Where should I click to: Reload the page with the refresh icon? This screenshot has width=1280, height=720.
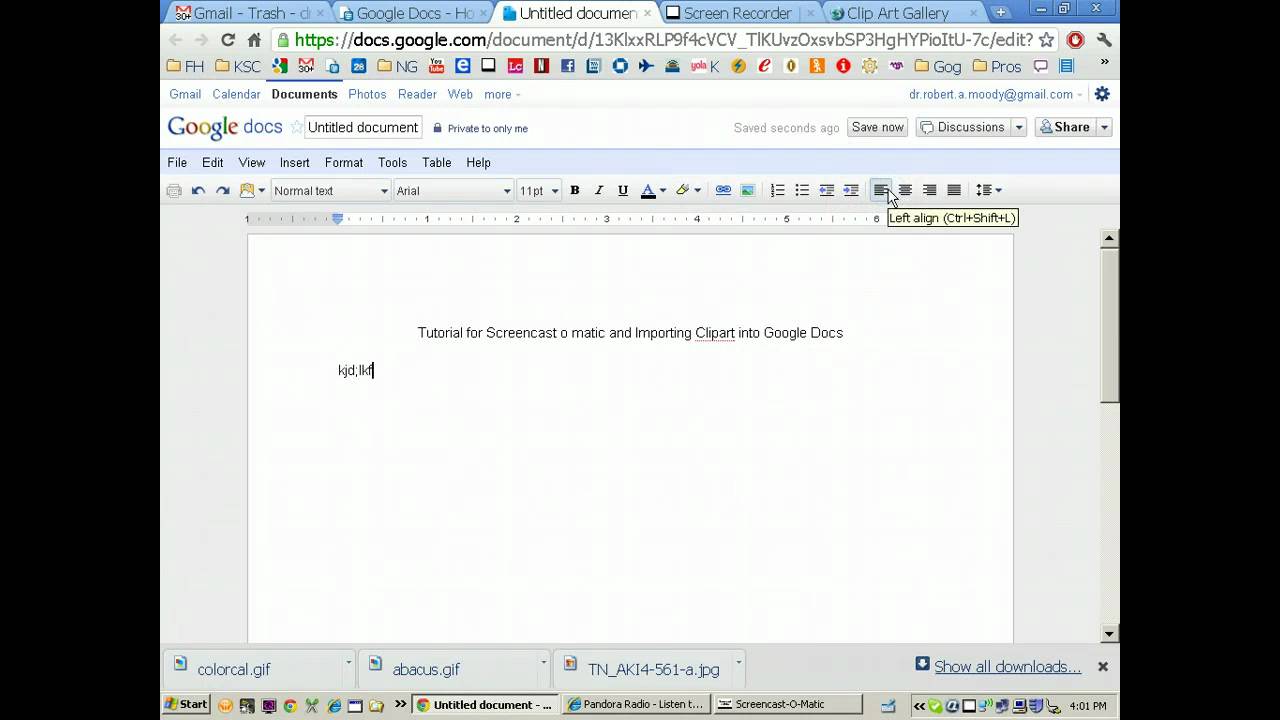pos(228,40)
